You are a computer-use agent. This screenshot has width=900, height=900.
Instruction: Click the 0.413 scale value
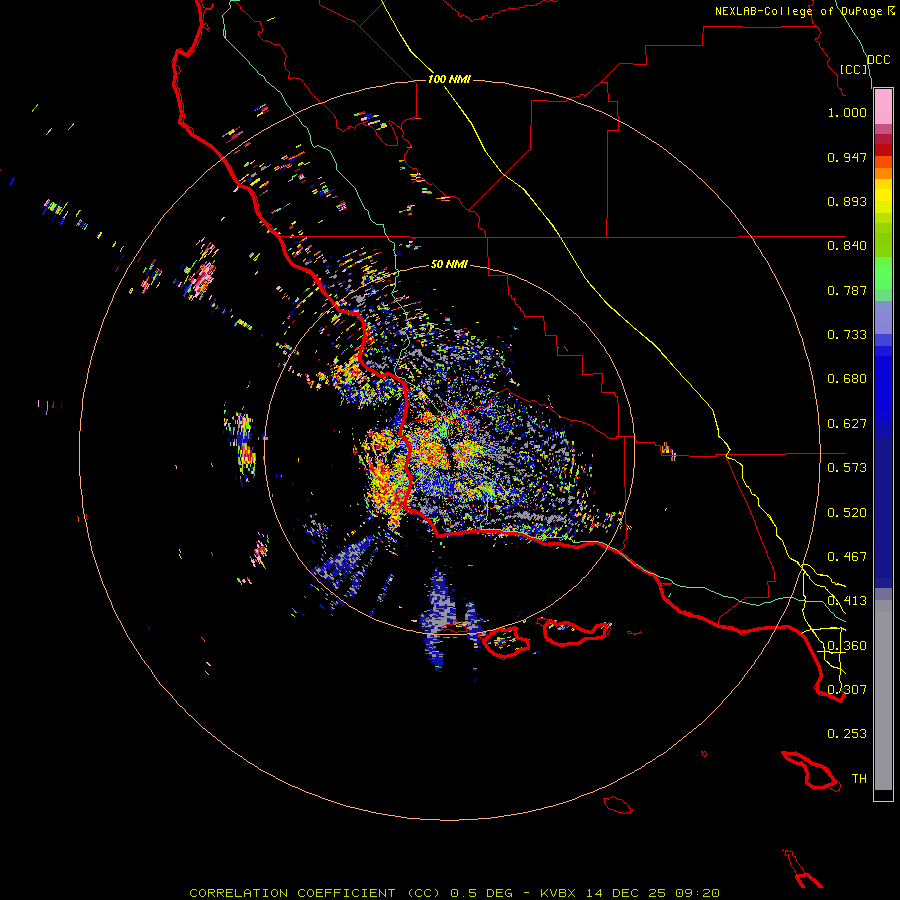pyautogui.click(x=847, y=601)
